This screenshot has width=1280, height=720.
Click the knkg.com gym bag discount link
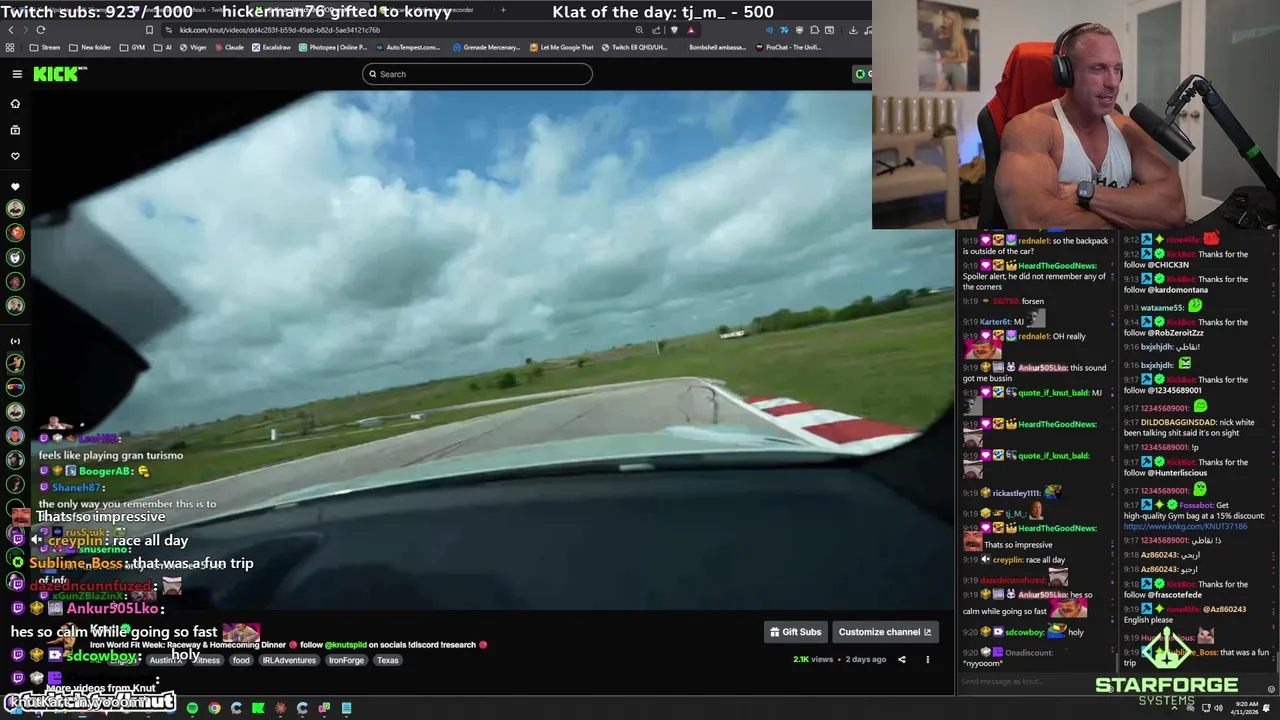[x=1185, y=526]
